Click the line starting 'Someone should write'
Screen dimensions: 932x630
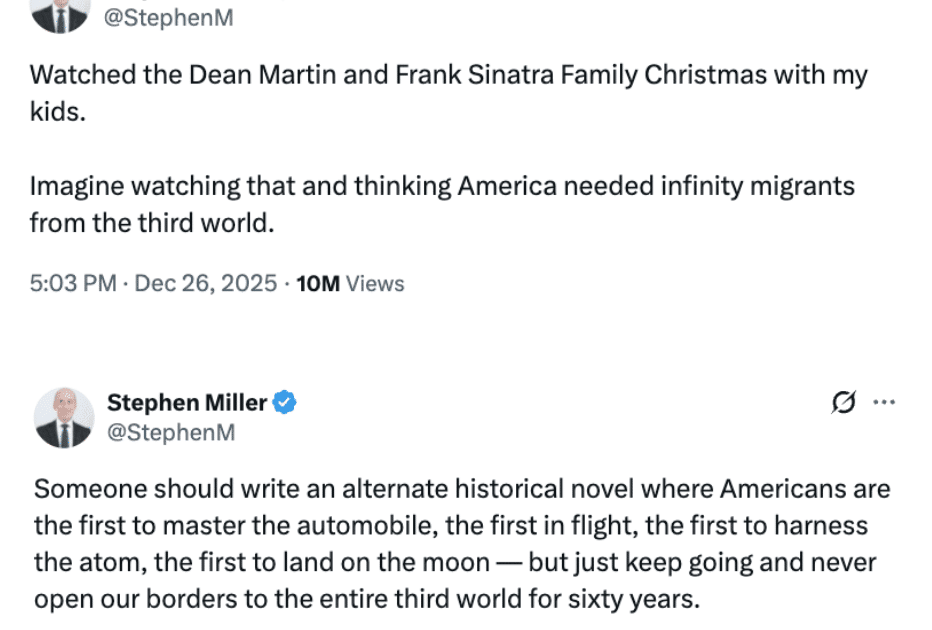[461, 490]
